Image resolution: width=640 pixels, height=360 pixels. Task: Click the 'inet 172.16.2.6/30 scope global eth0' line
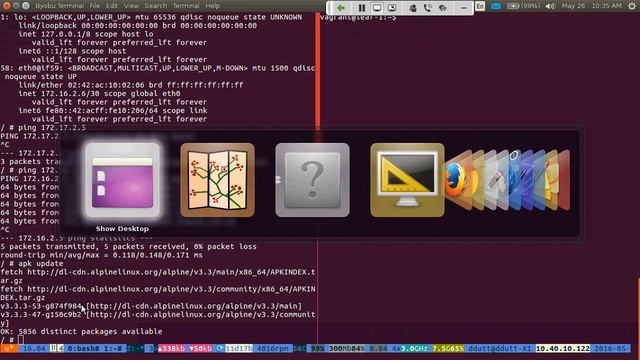99,93
